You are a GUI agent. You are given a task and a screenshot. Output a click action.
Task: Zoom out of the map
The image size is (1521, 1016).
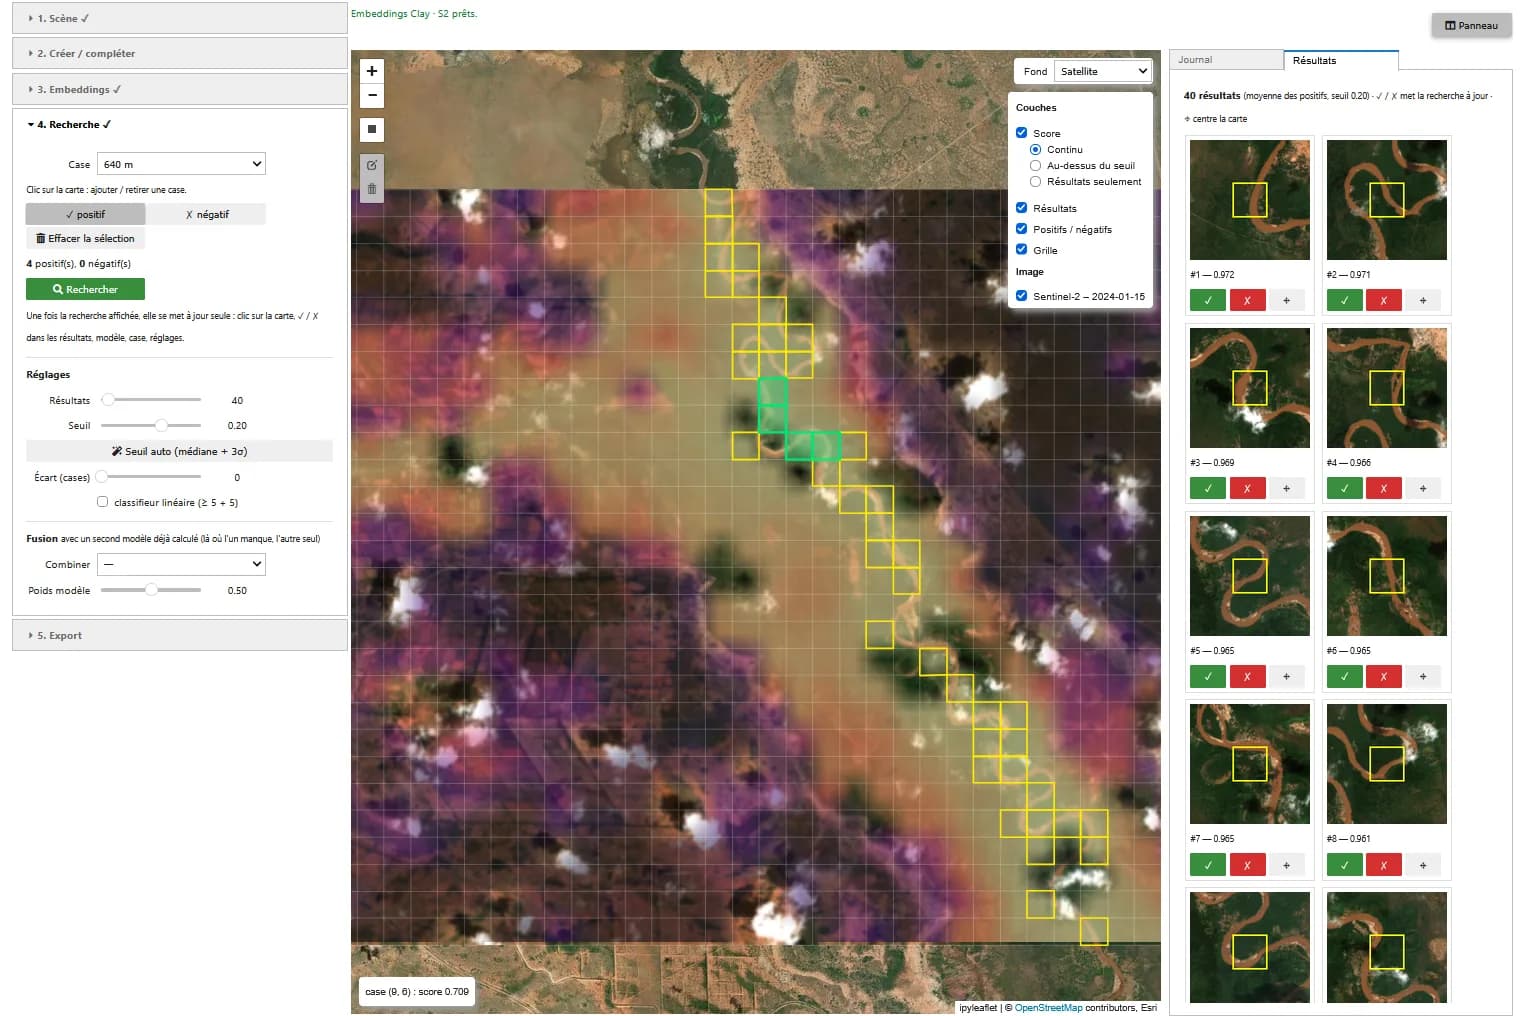tap(372, 96)
